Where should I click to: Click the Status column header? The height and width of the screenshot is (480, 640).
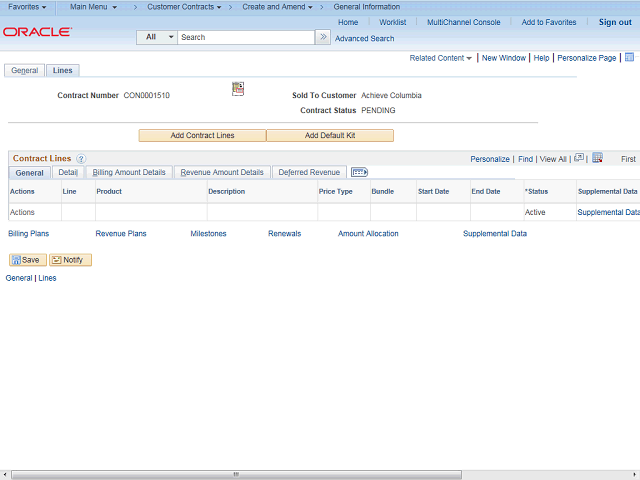tap(536, 191)
